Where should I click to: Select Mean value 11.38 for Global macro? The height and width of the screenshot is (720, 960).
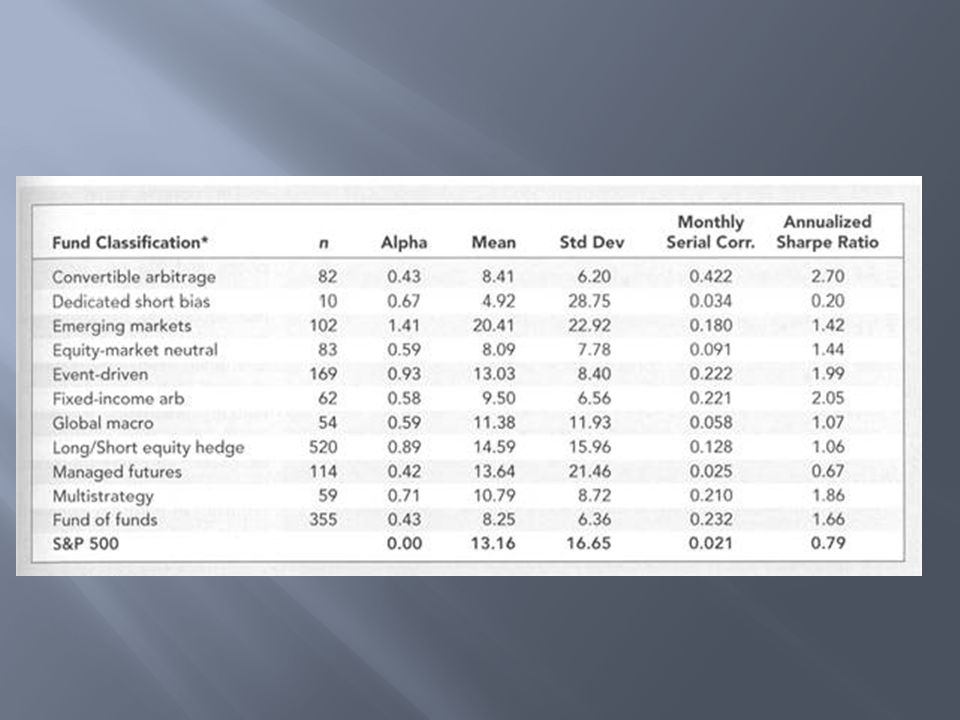493,422
